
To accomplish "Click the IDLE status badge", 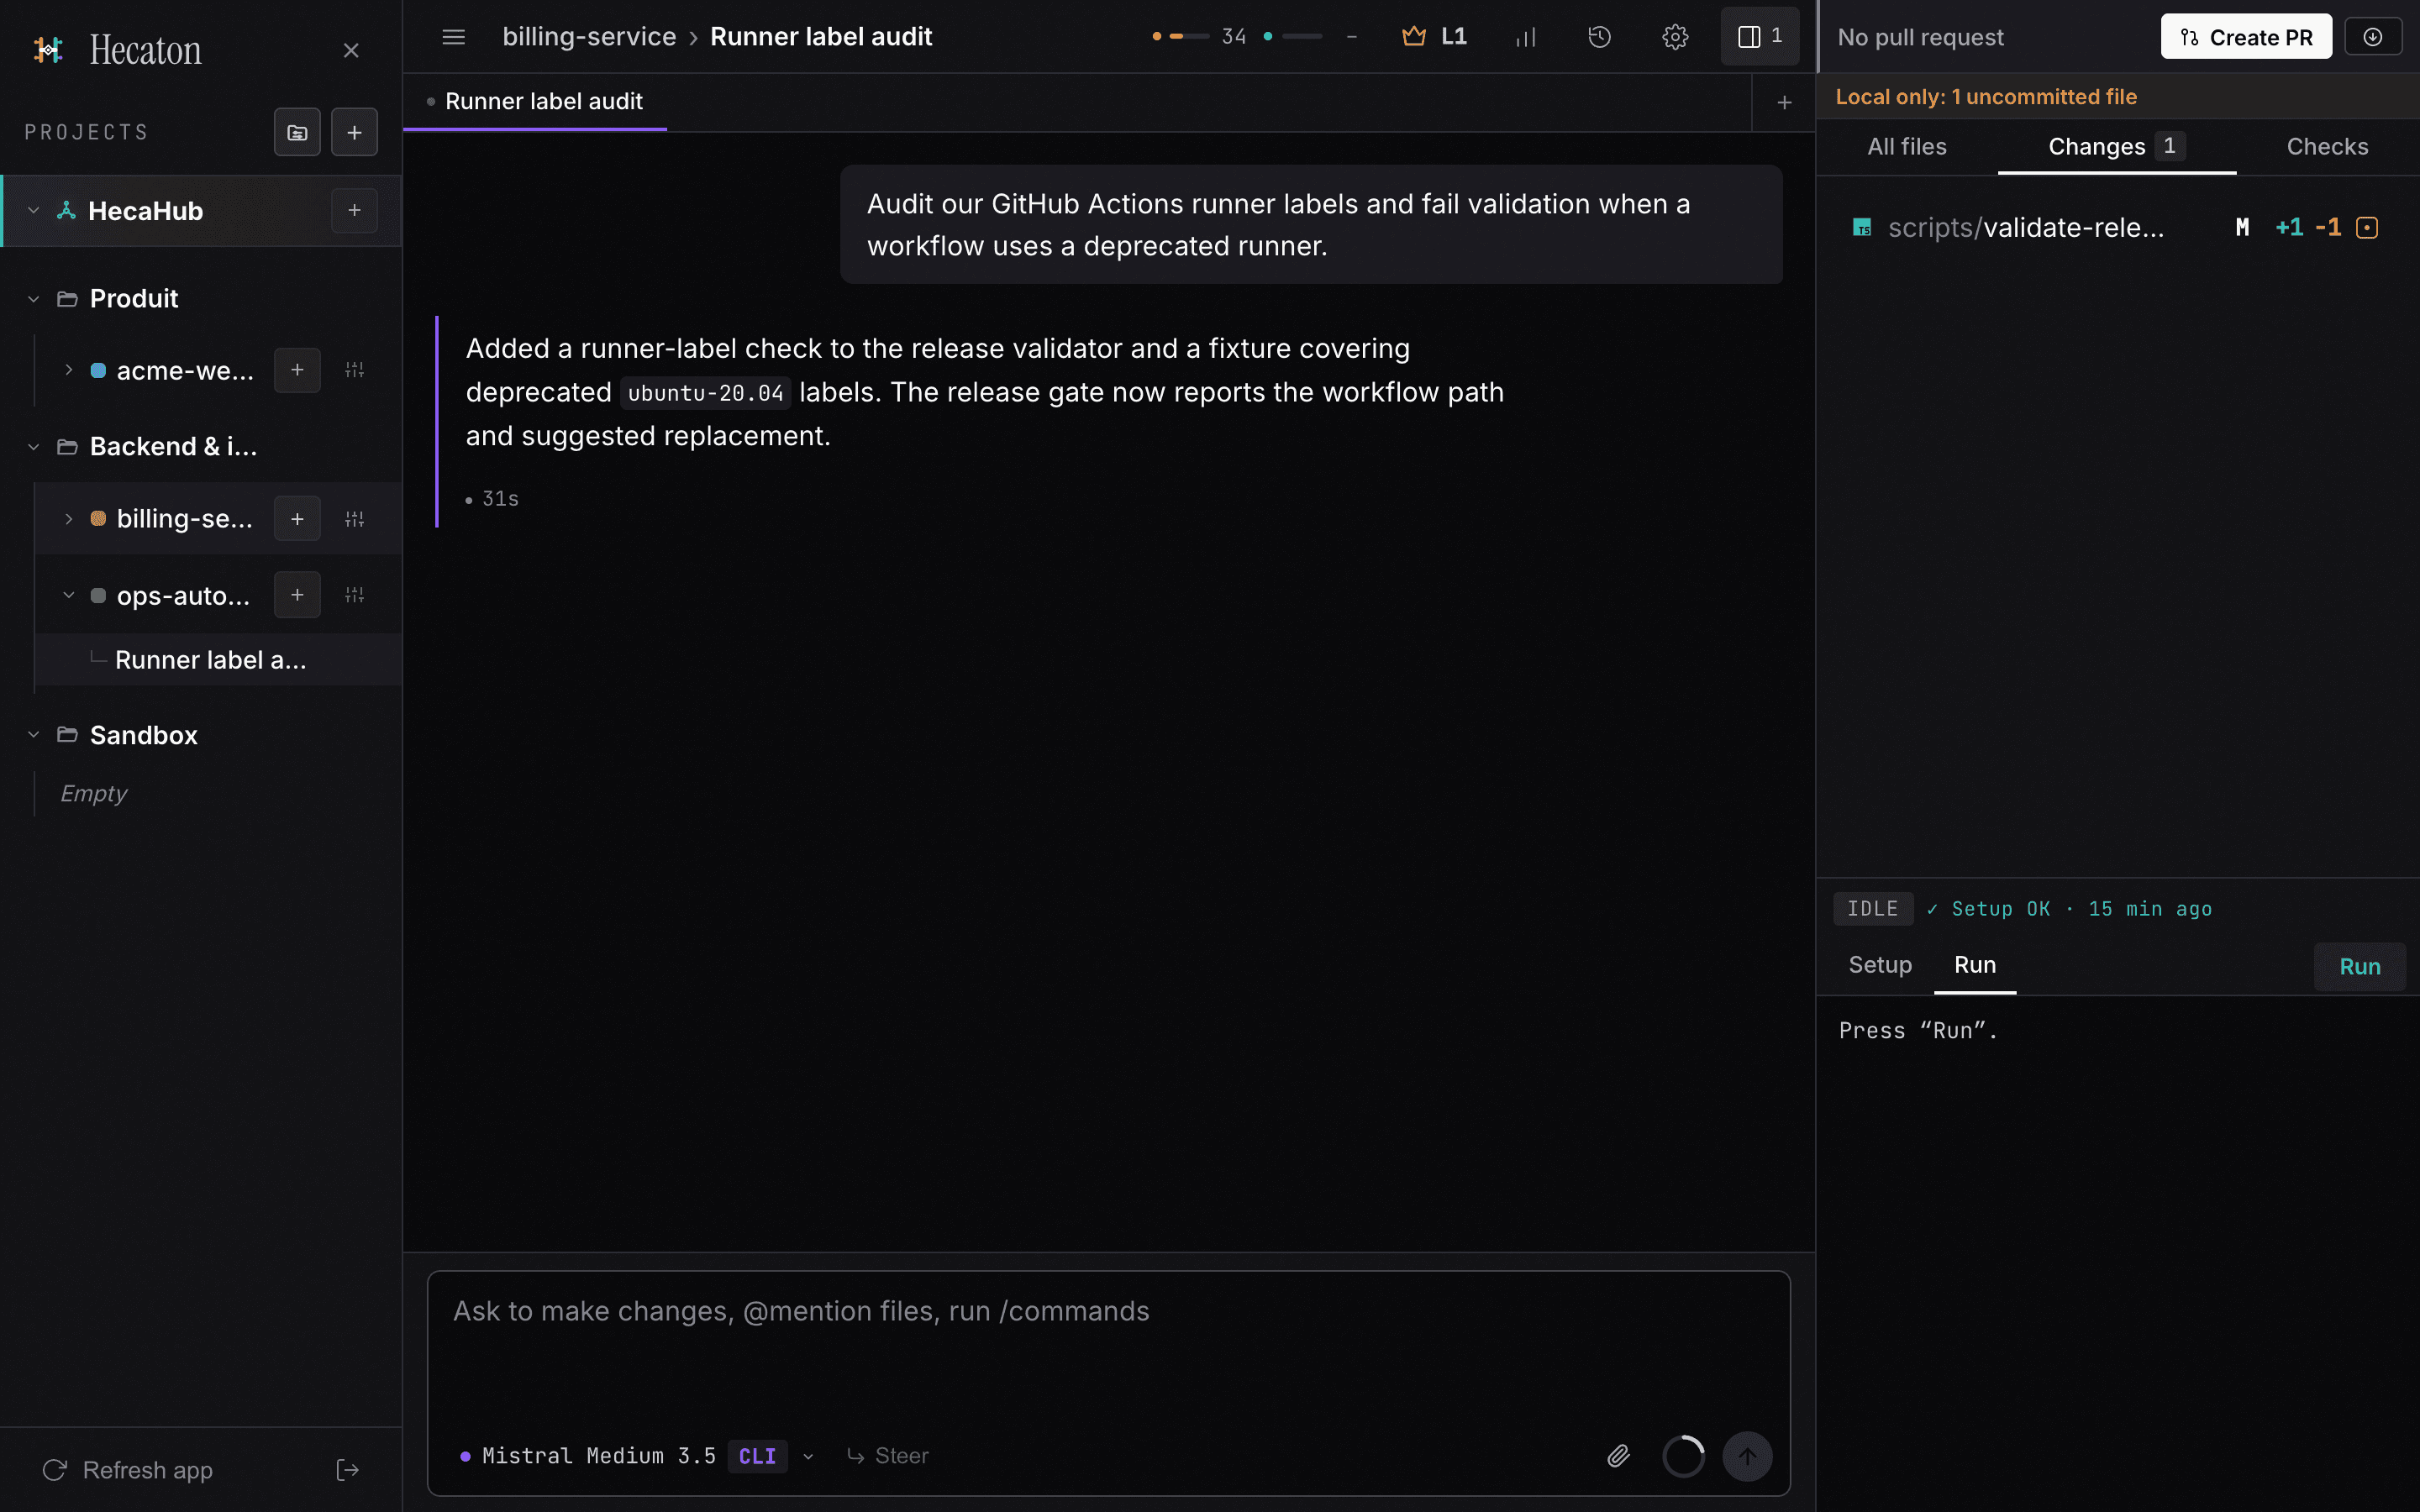I will (1872, 909).
